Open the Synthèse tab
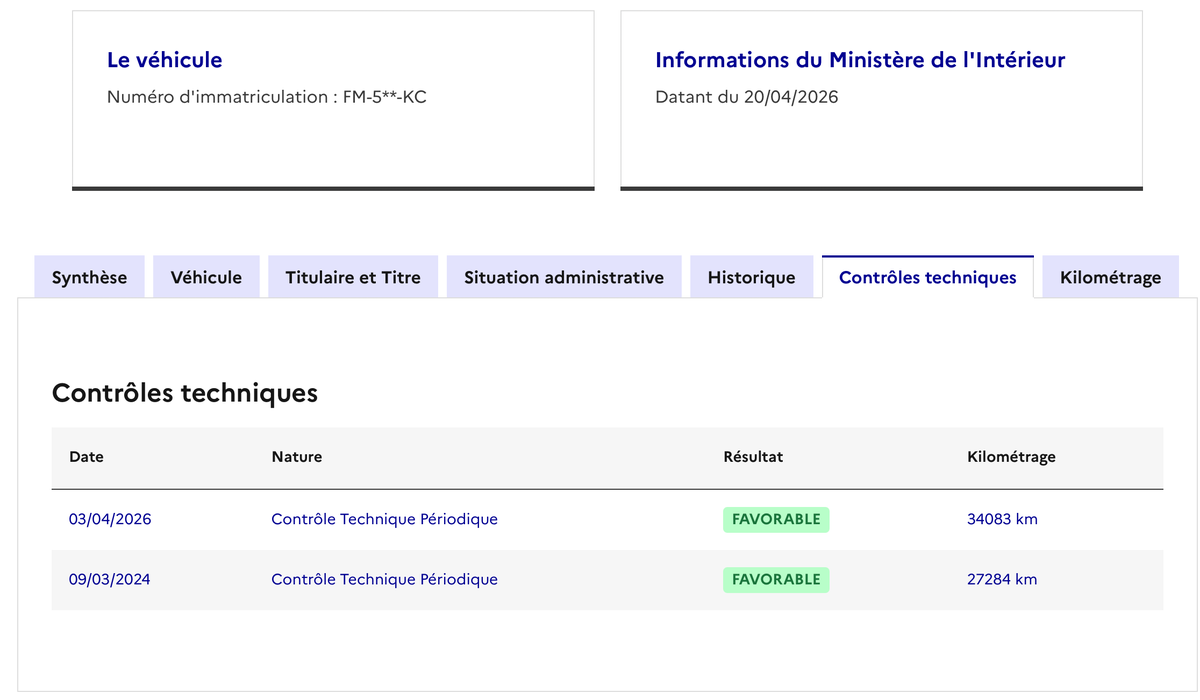This screenshot has width=1200, height=700. (89, 277)
